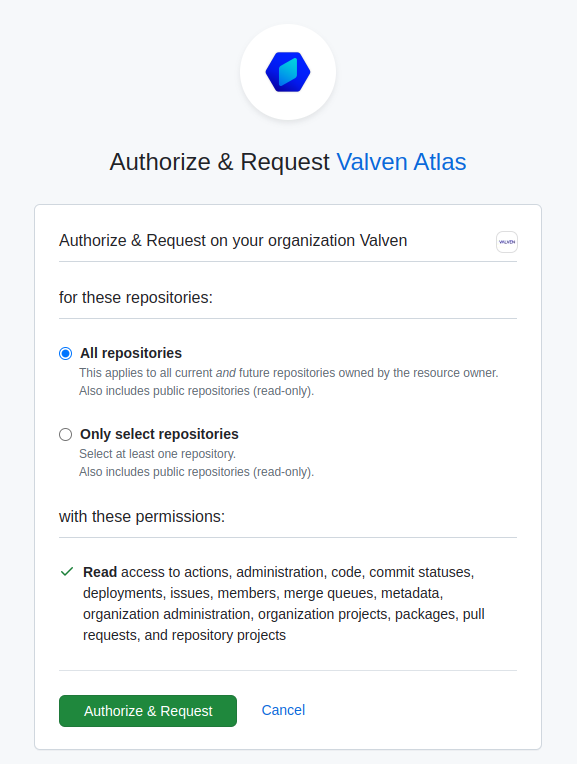Viewport: 577px width, 764px height.
Task: Click the blue hexagon Valven Atlas logo
Action: click(288, 72)
